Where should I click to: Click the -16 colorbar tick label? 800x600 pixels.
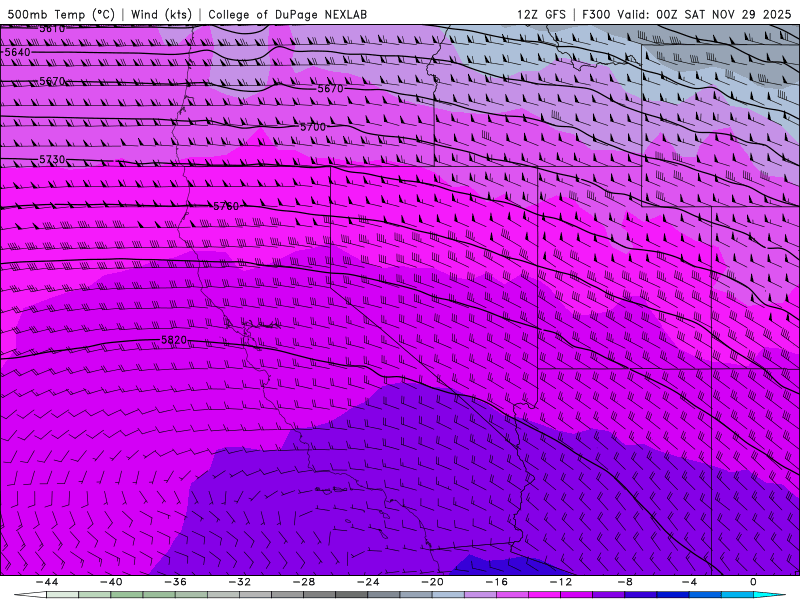pyautogui.click(x=496, y=582)
